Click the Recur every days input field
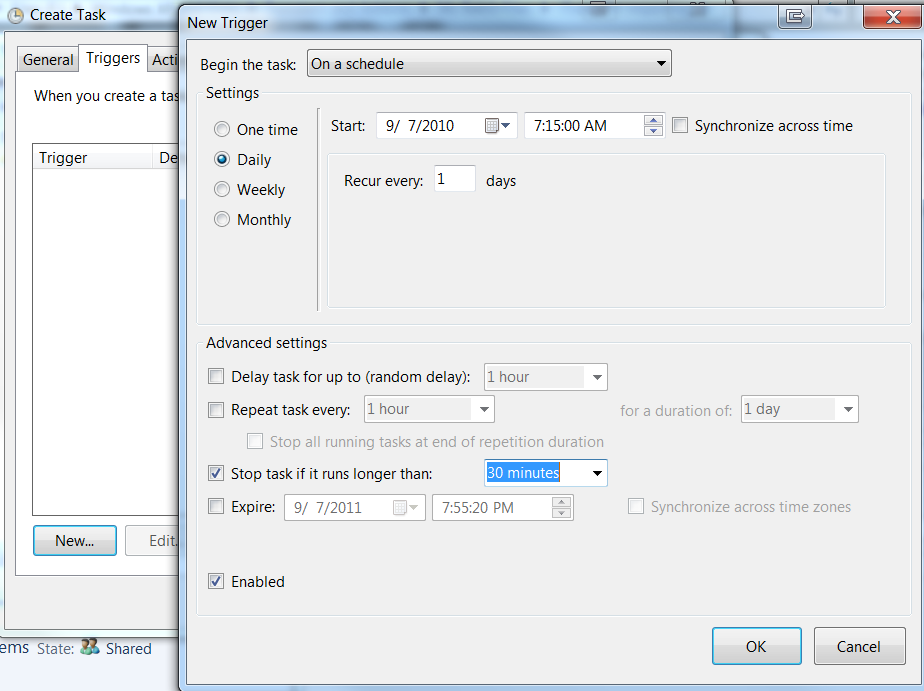The width and height of the screenshot is (924, 691). click(x=454, y=180)
